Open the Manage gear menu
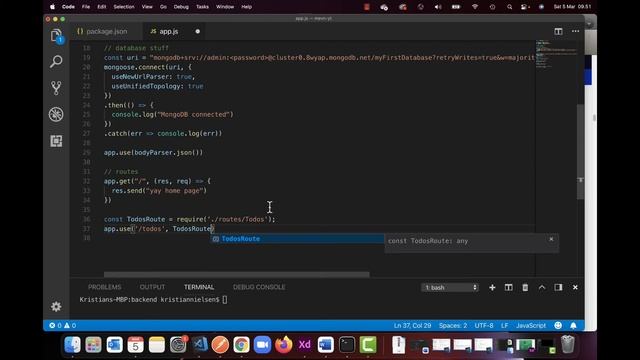640x360 pixels. 56,307
